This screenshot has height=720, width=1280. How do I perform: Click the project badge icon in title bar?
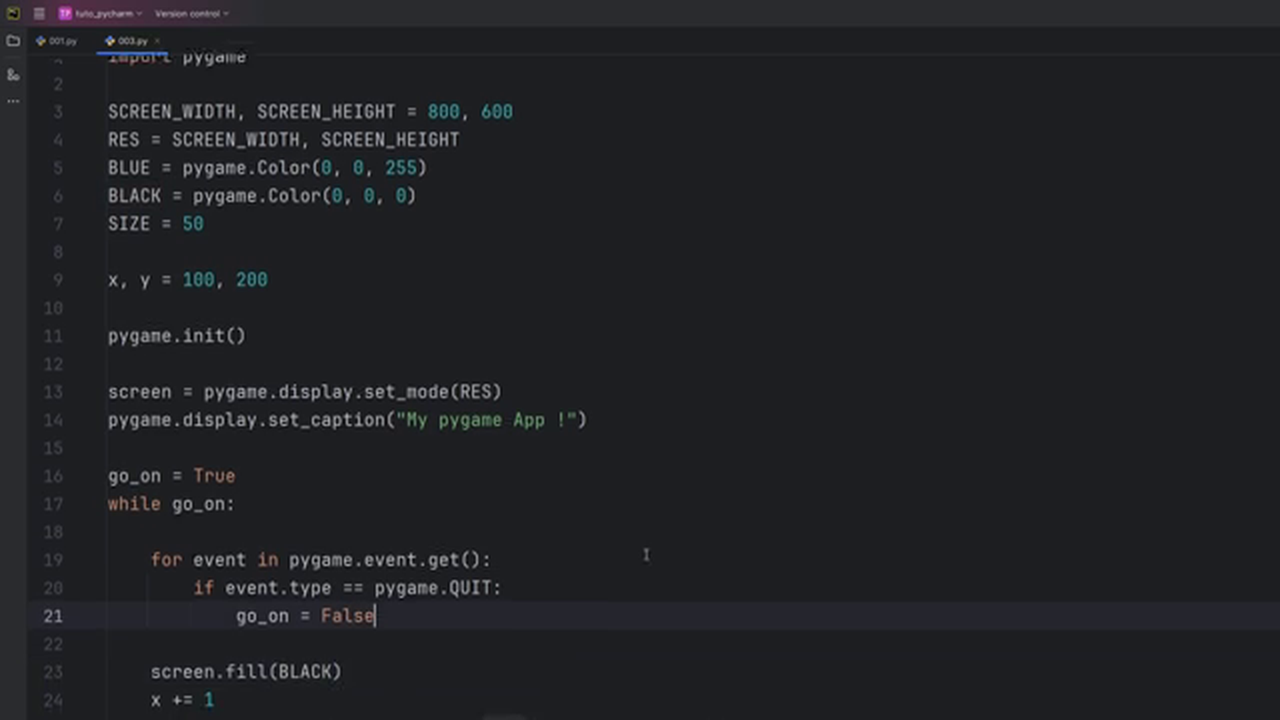pos(65,14)
